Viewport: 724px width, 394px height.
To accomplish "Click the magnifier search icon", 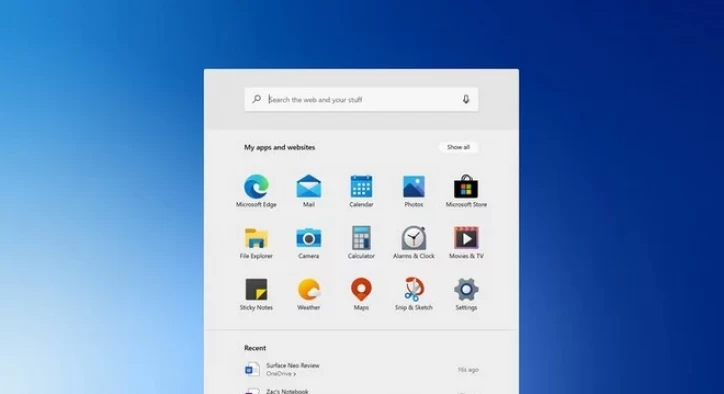I will pos(257,99).
